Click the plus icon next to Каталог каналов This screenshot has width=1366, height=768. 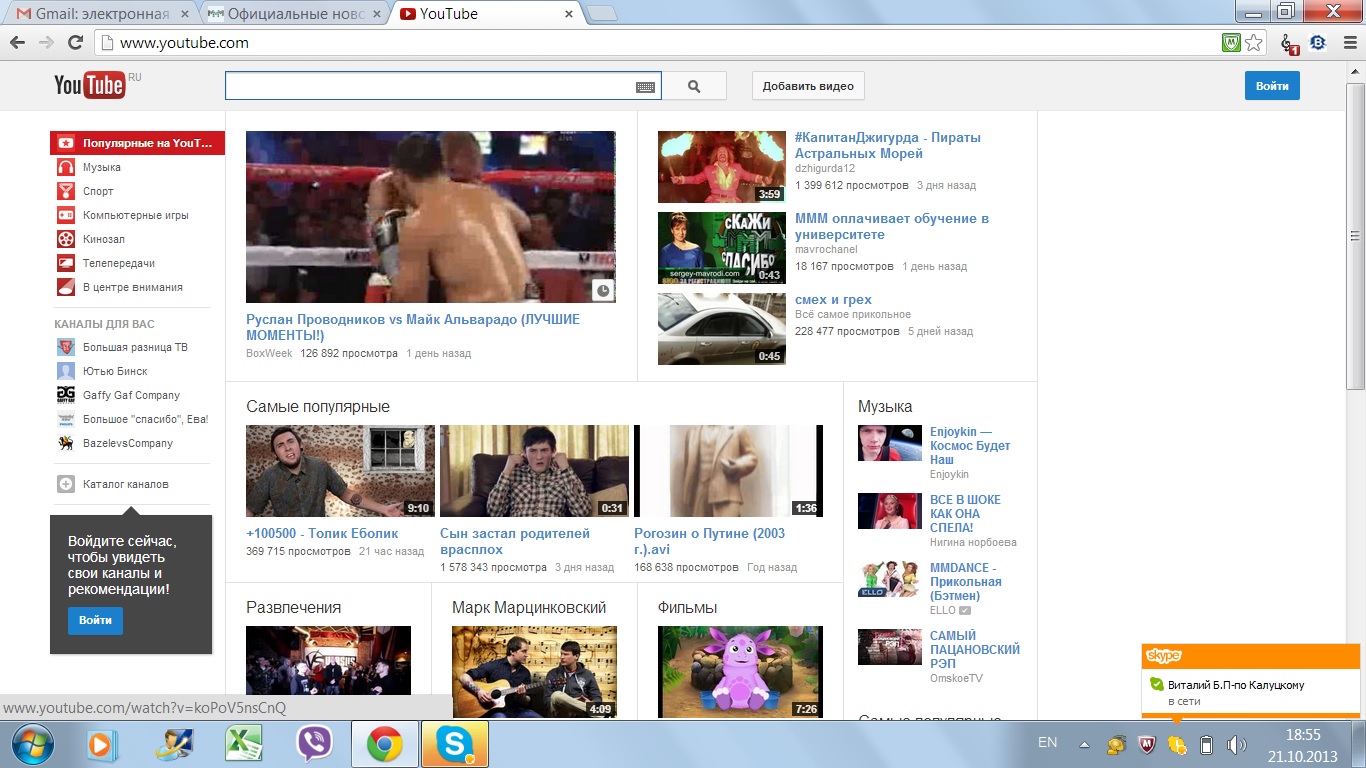click(x=65, y=484)
